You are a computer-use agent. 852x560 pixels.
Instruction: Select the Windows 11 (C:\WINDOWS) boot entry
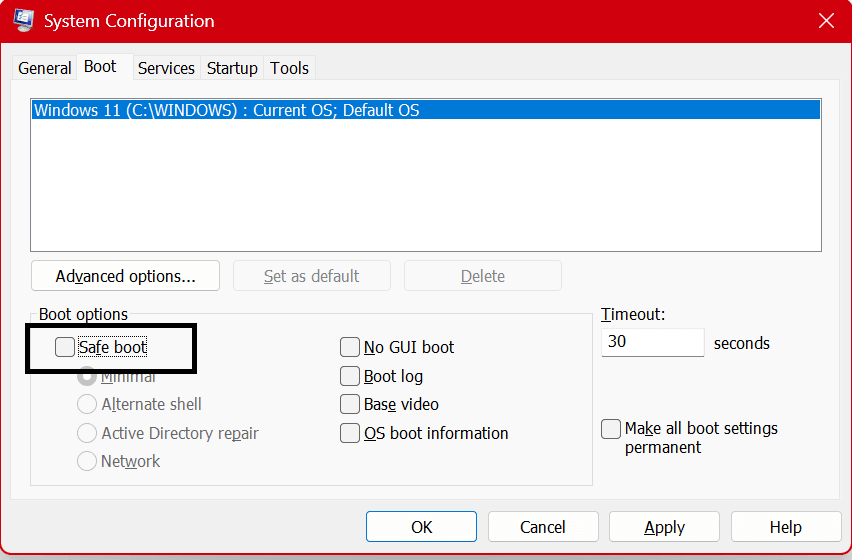425,110
